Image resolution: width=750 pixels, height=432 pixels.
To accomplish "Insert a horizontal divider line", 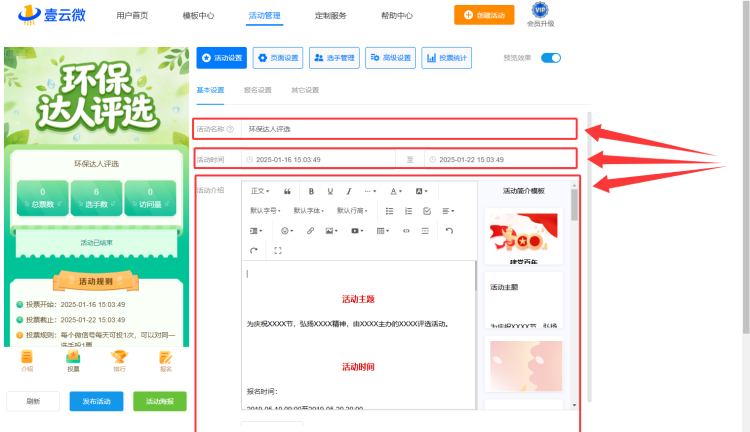I will tap(425, 231).
